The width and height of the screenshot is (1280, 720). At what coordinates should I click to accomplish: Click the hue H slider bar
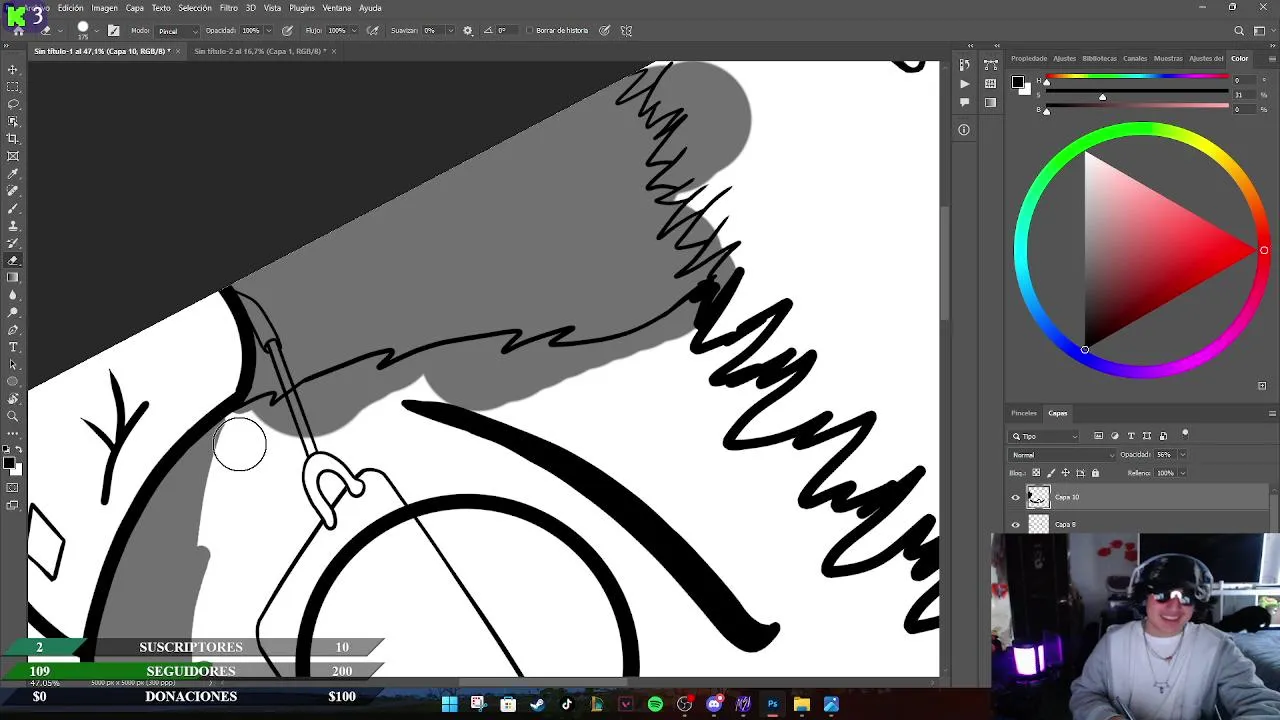1137,77
